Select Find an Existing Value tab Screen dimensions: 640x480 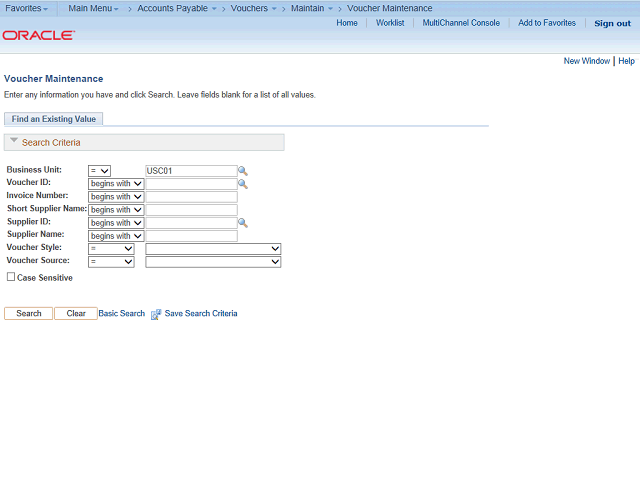pos(53,119)
